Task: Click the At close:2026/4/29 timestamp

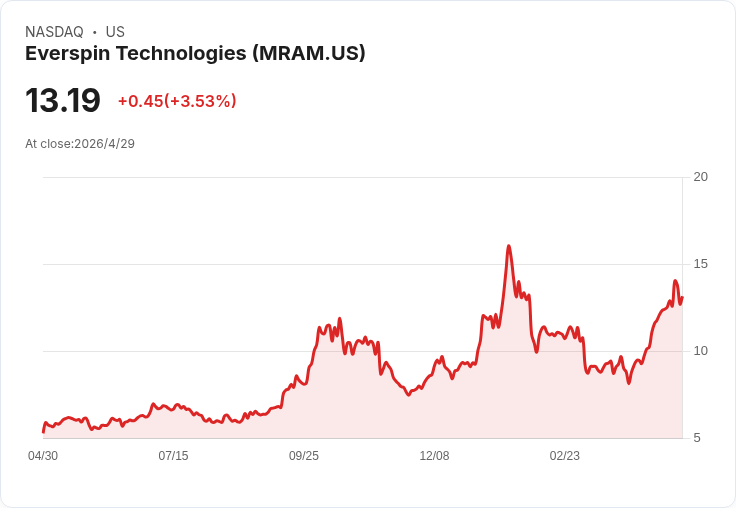Action: click(x=80, y=144)
